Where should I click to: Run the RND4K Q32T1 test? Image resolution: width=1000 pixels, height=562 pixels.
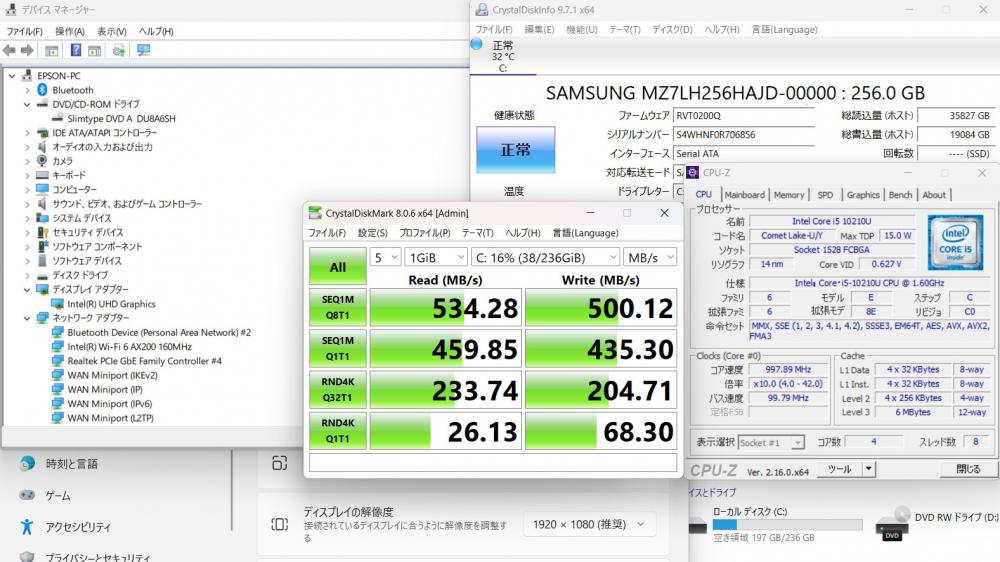(338, 390)
